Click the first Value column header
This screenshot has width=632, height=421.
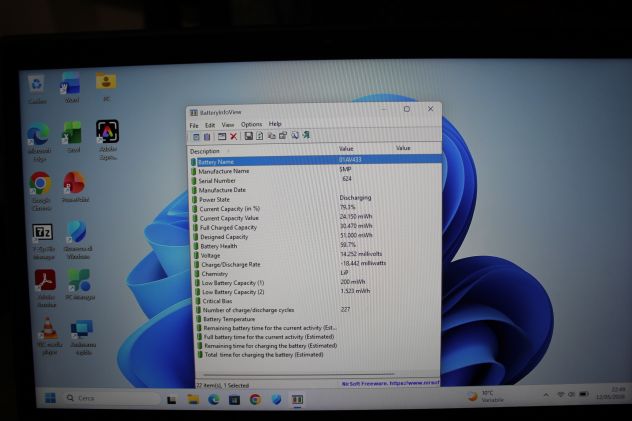point(346,149)
